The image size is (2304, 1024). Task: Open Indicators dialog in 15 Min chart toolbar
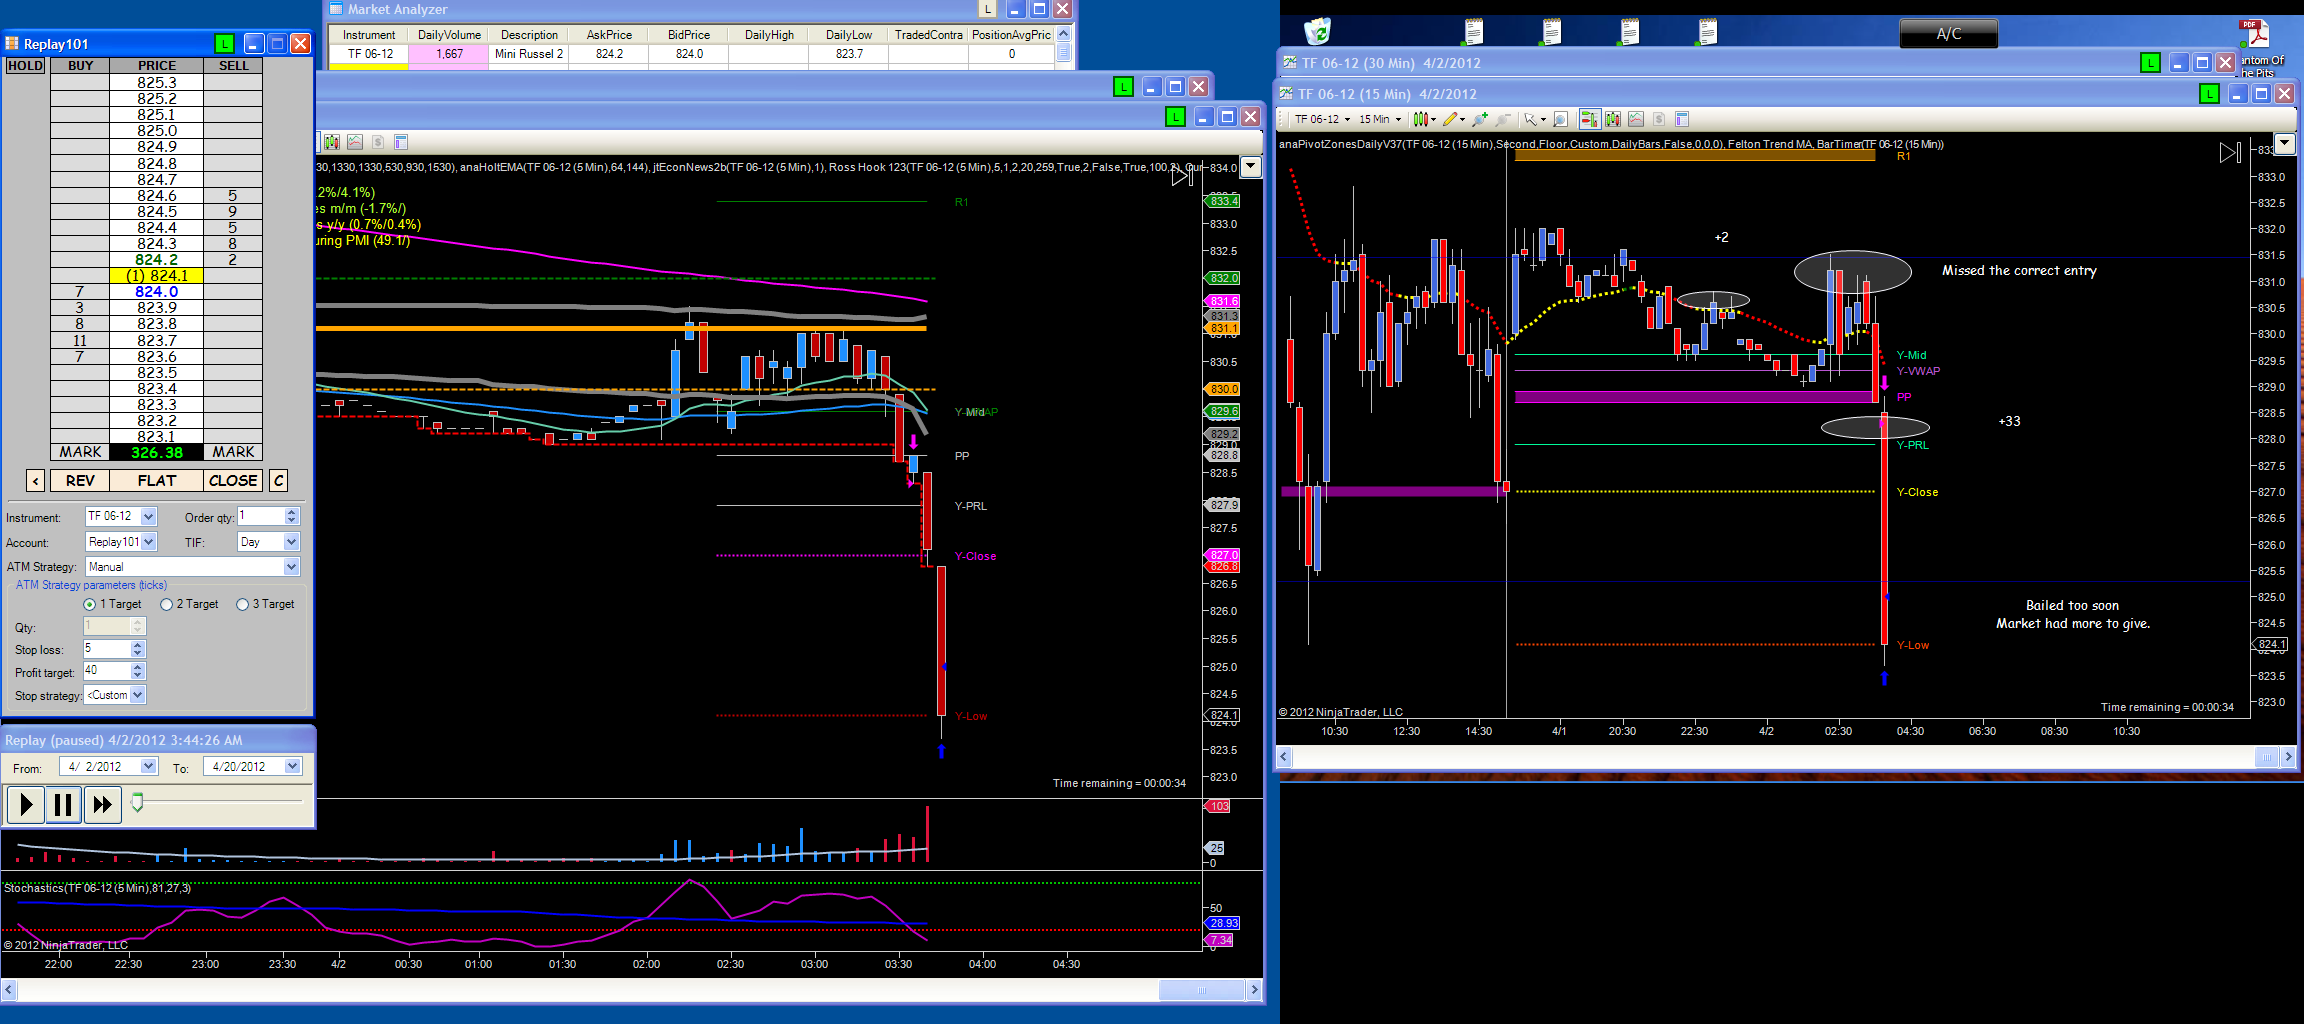[1636, 119]
